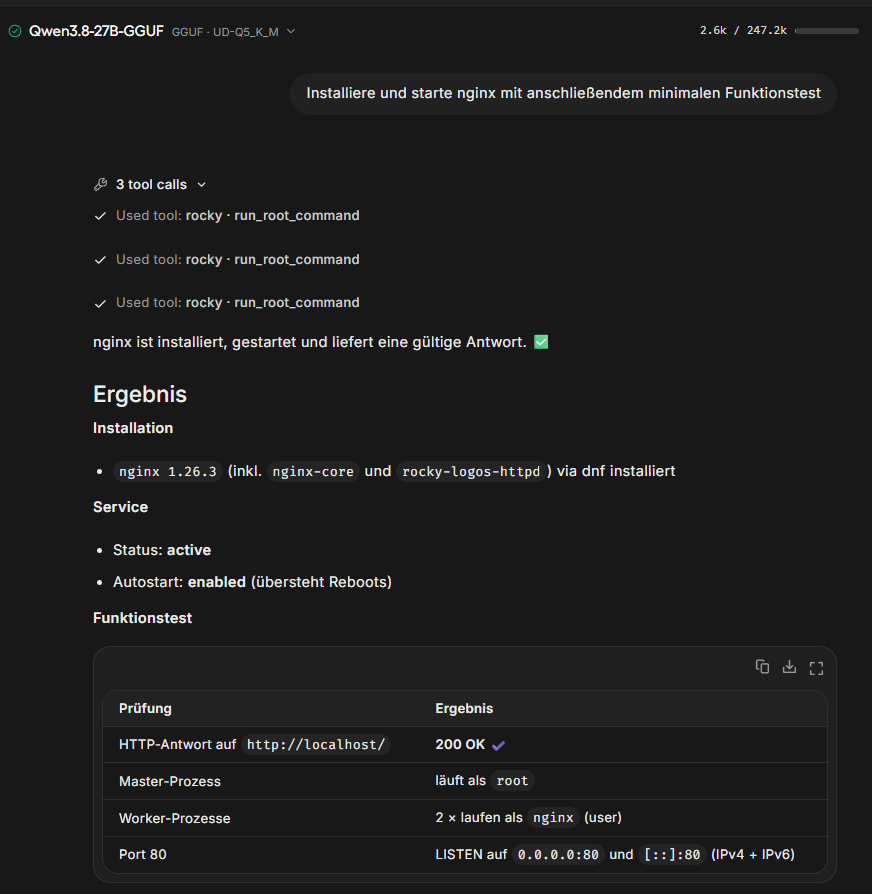
Task: Click the green model status check icon
Action: [x=15, y=31]
